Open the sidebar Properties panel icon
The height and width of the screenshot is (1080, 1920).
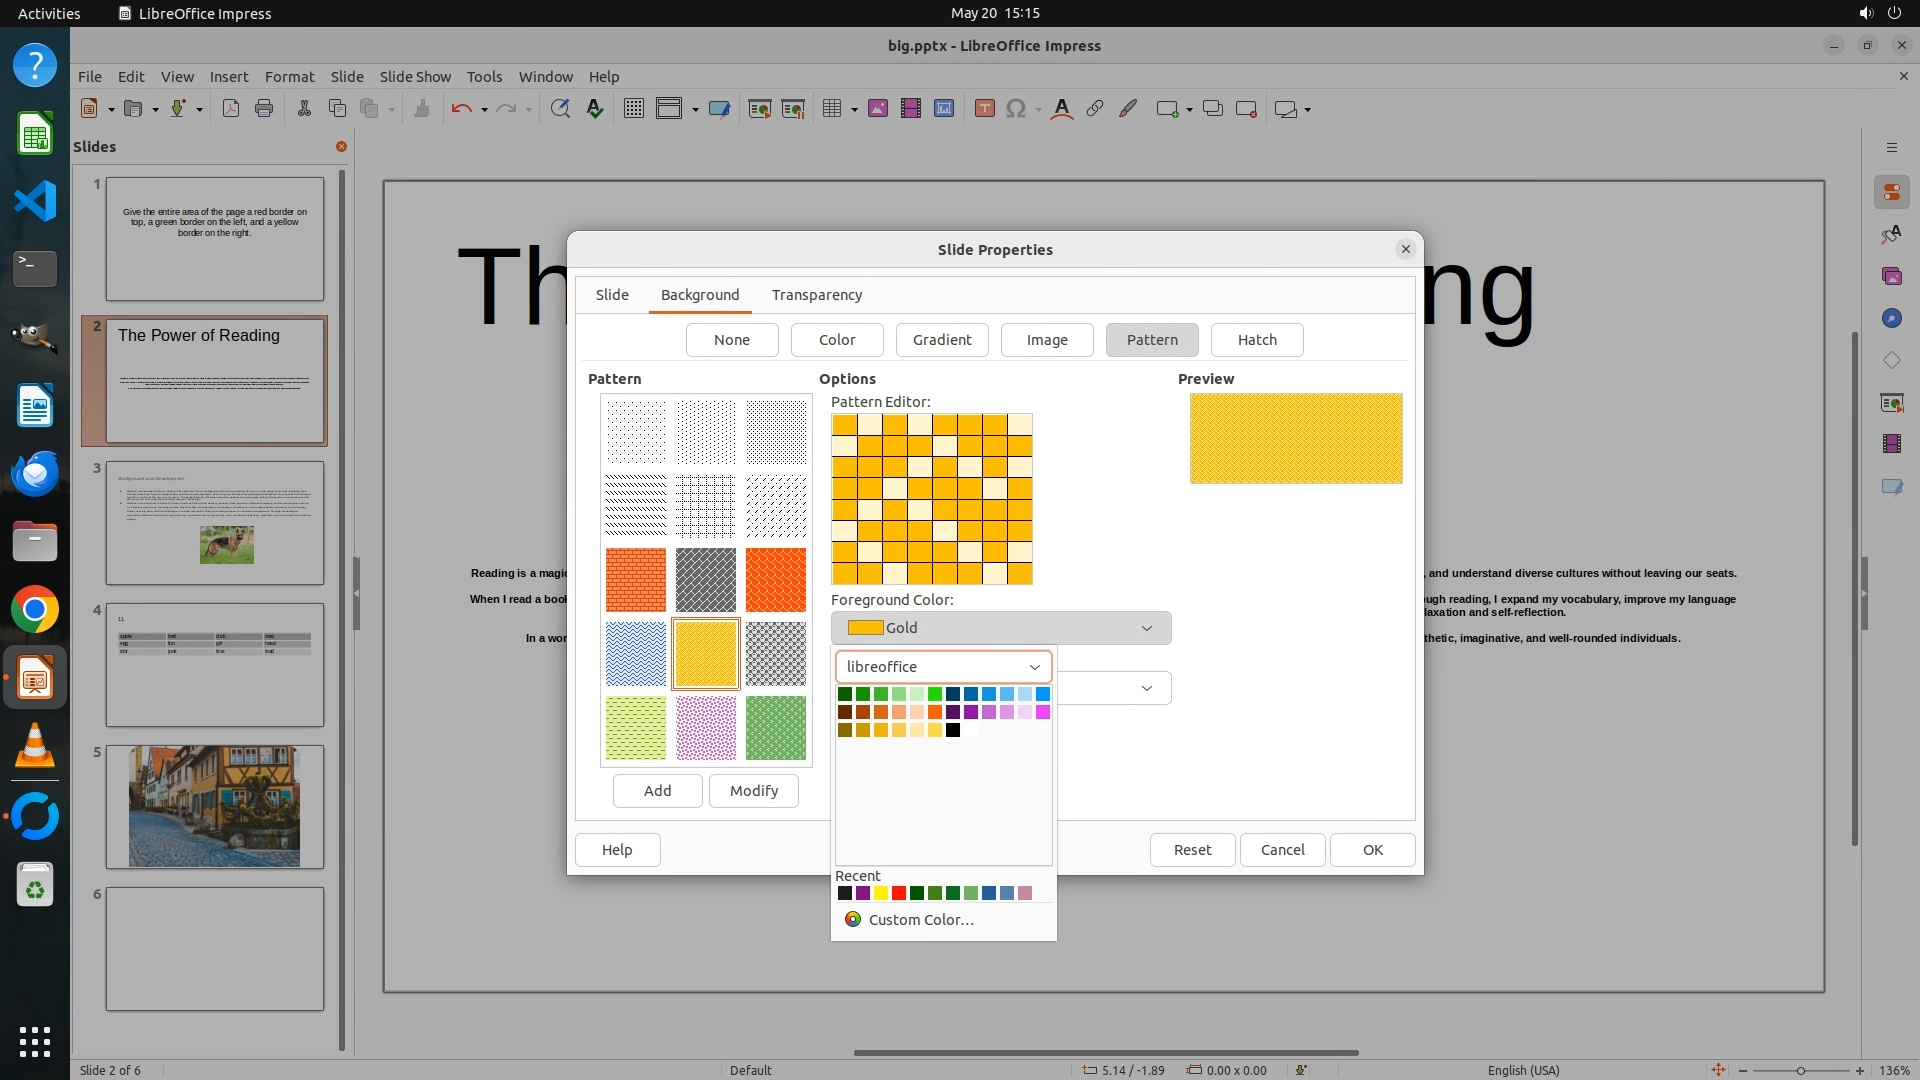point(1891,192)
